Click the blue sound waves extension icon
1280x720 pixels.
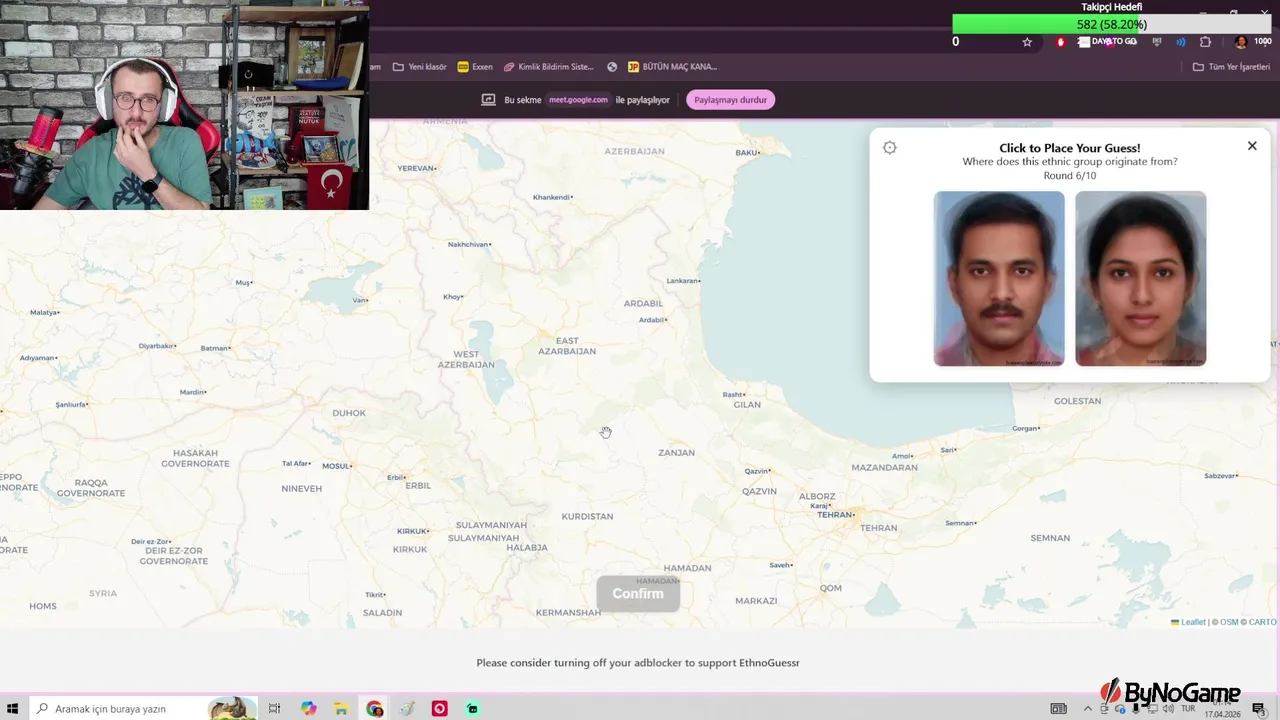pyautogui.click(x=1181, y=42)
